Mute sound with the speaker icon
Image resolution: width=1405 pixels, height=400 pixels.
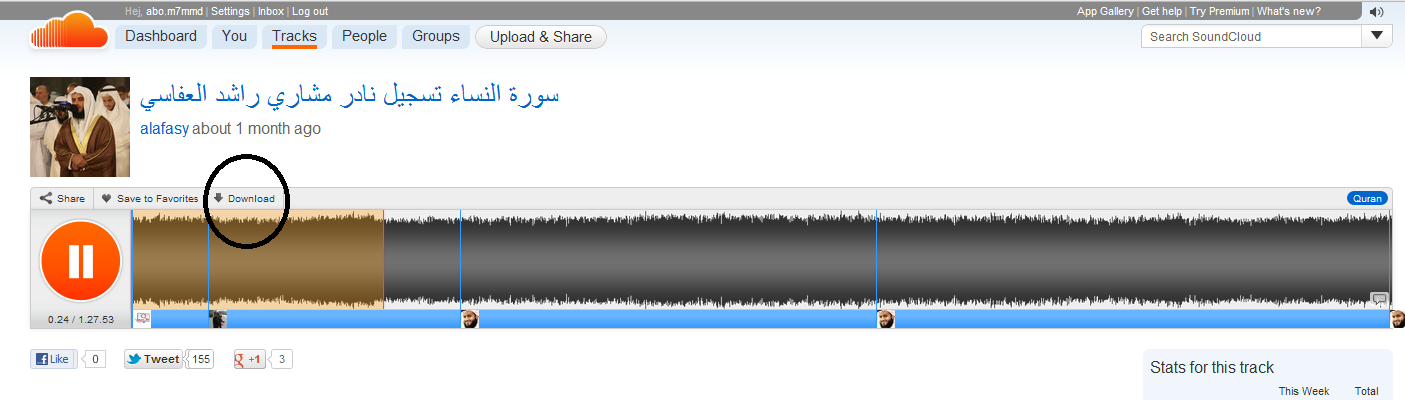(x=1377, y=12)
